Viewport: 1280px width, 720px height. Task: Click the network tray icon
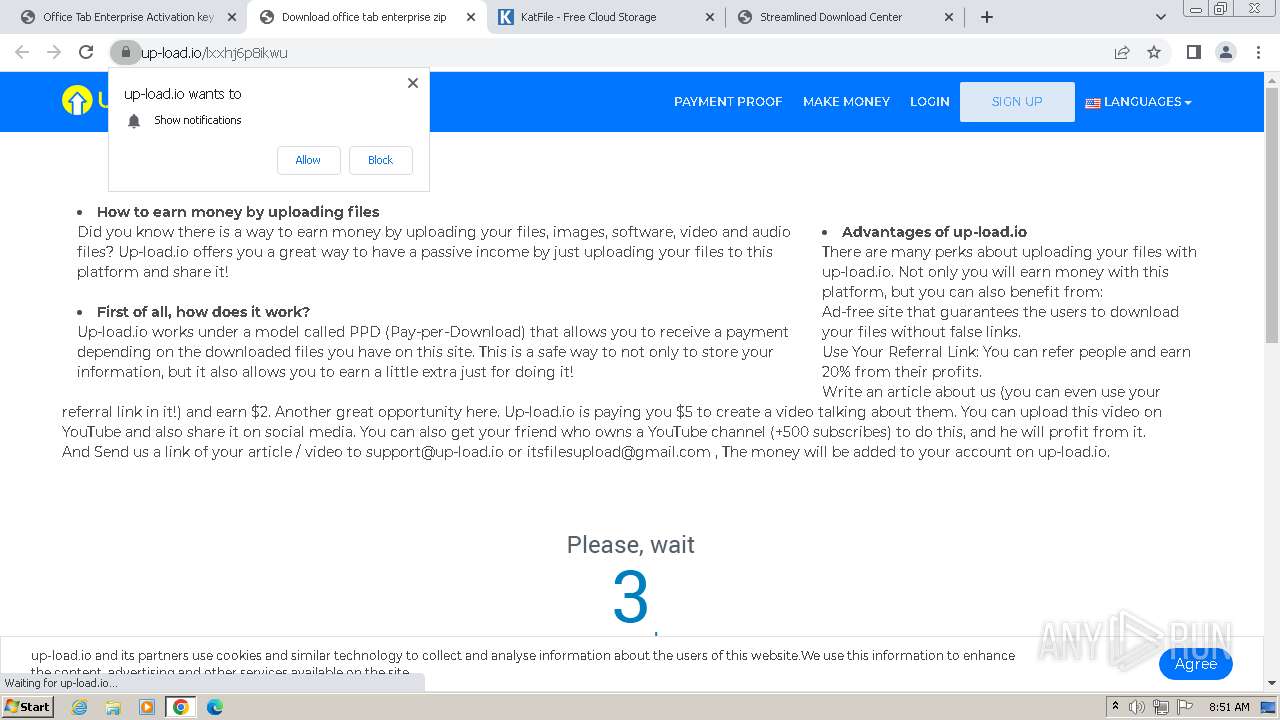[x=1161, y=707]
